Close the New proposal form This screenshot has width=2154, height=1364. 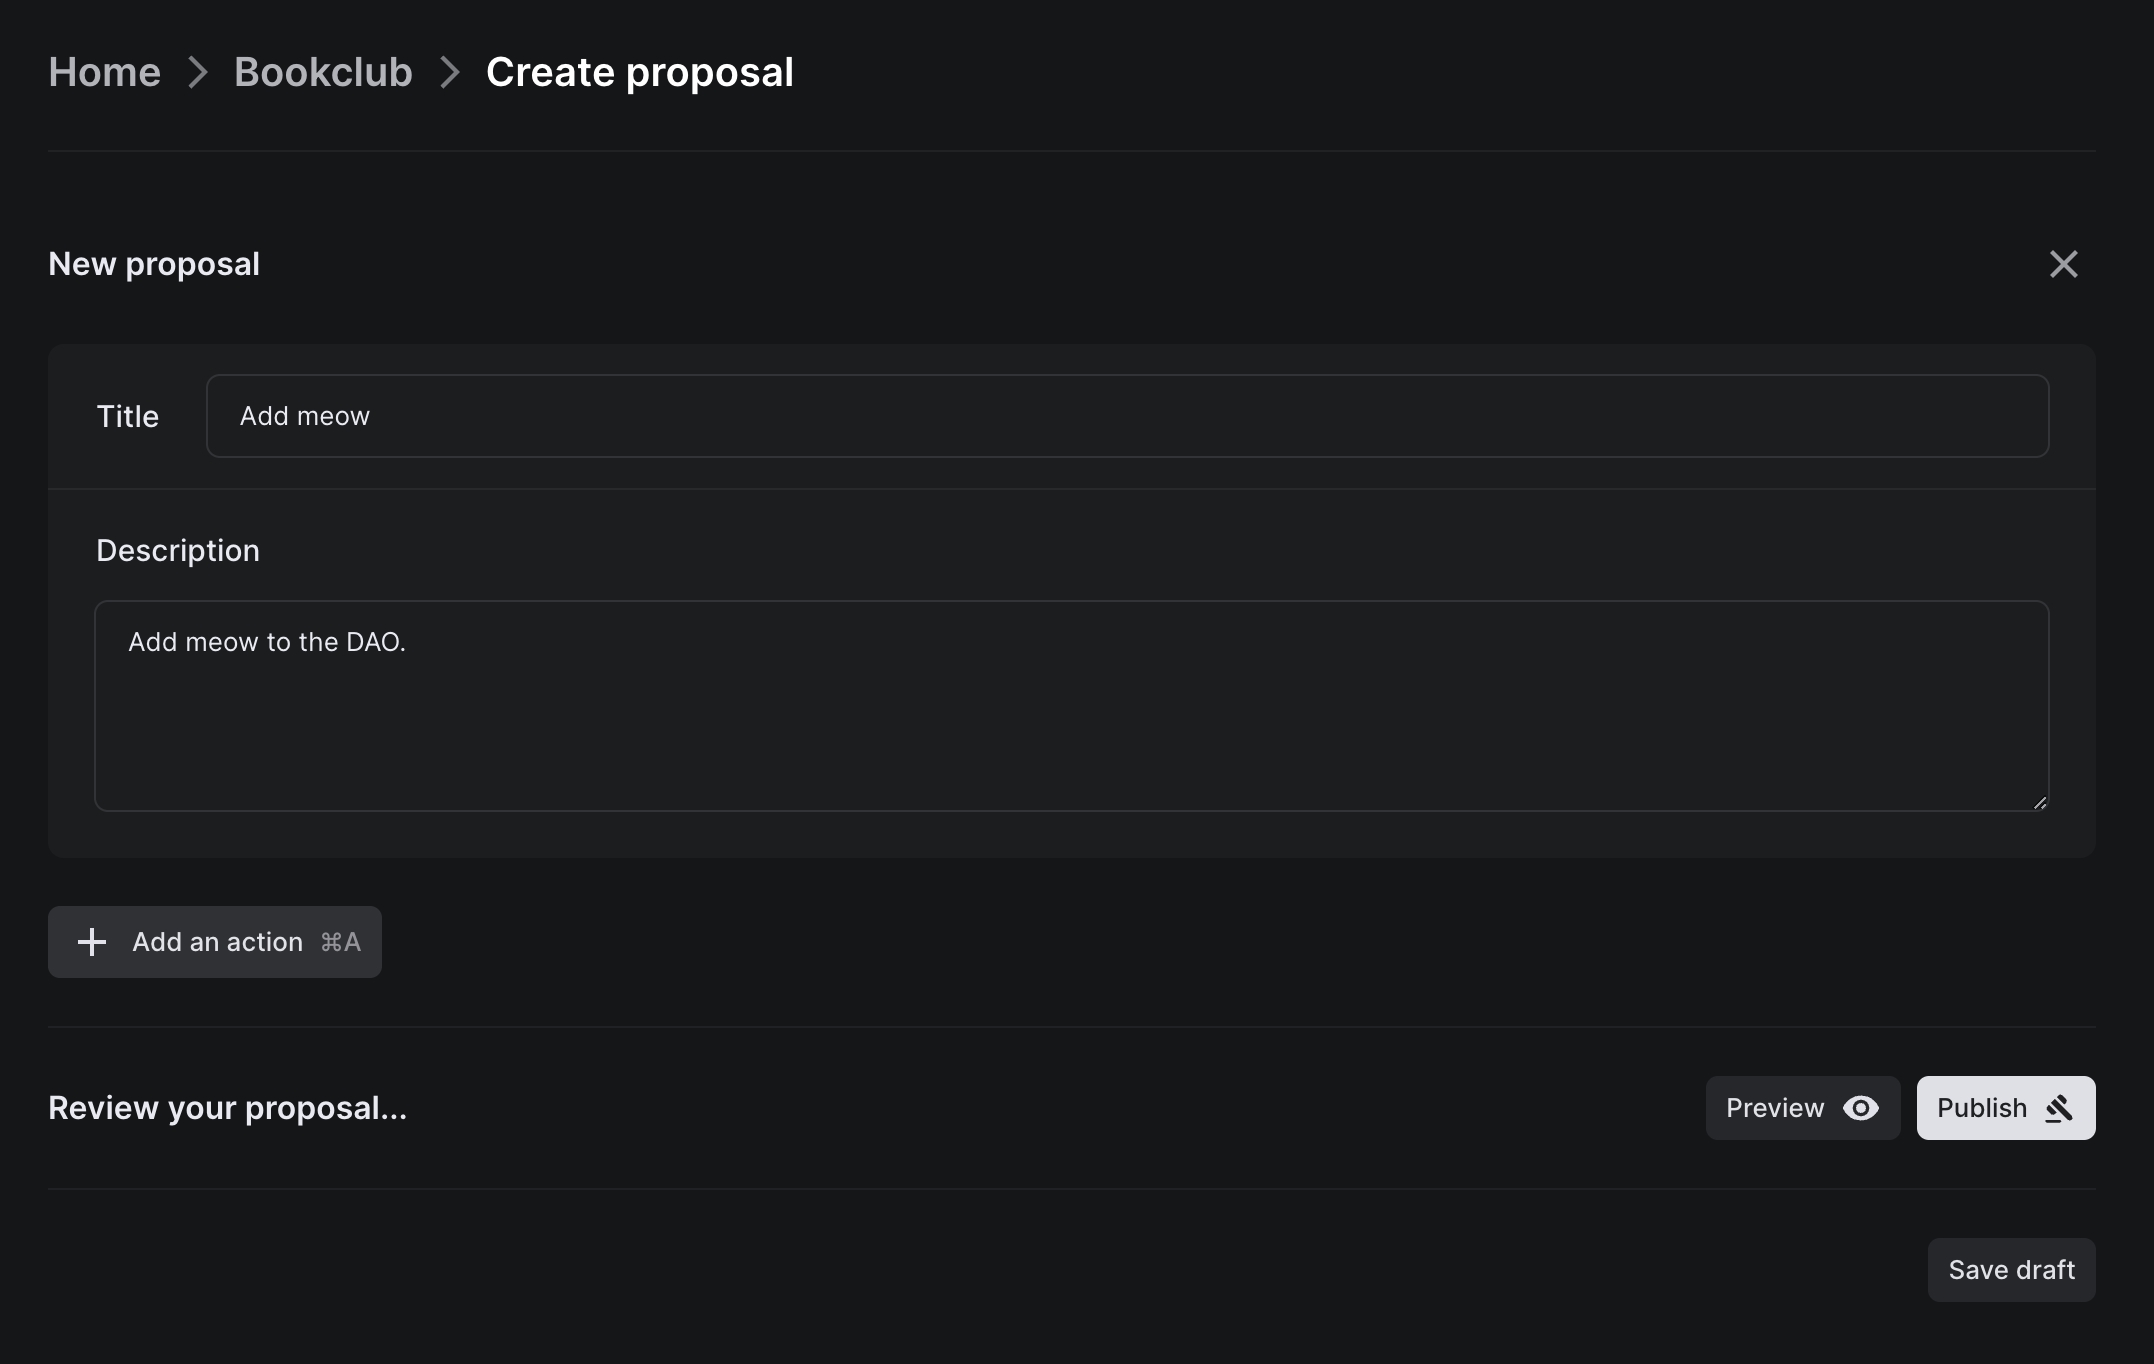click(x=2063, y=264)
